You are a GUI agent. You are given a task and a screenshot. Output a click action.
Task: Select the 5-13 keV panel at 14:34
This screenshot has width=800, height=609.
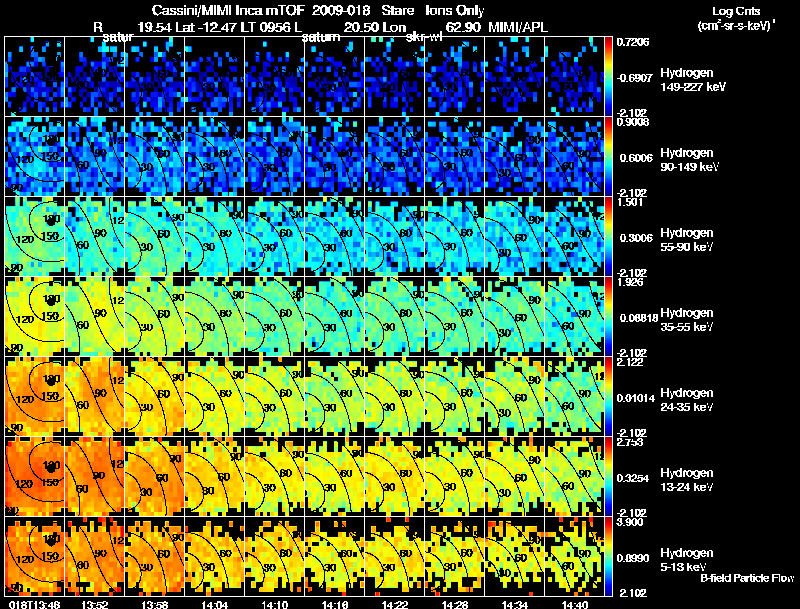click(515, 556)
